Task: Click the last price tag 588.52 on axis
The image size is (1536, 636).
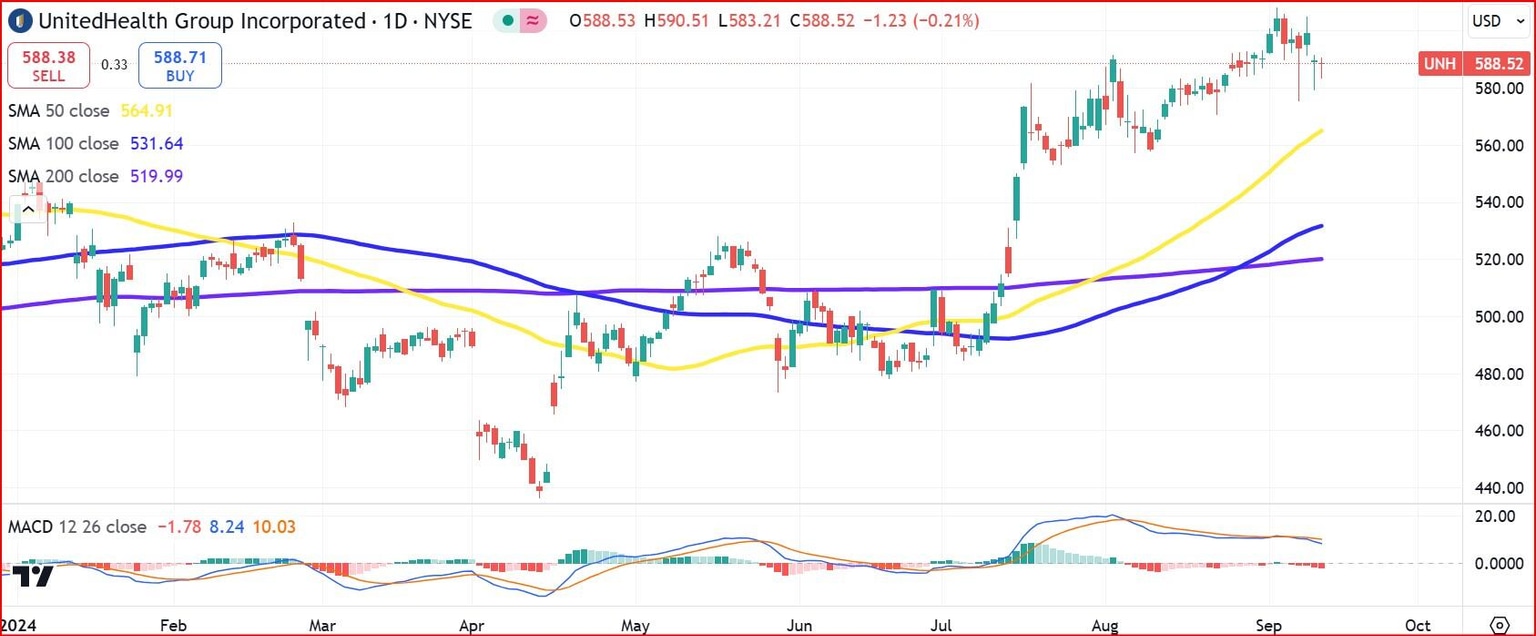Action: pyautogui.click(x=1495, y=64)
